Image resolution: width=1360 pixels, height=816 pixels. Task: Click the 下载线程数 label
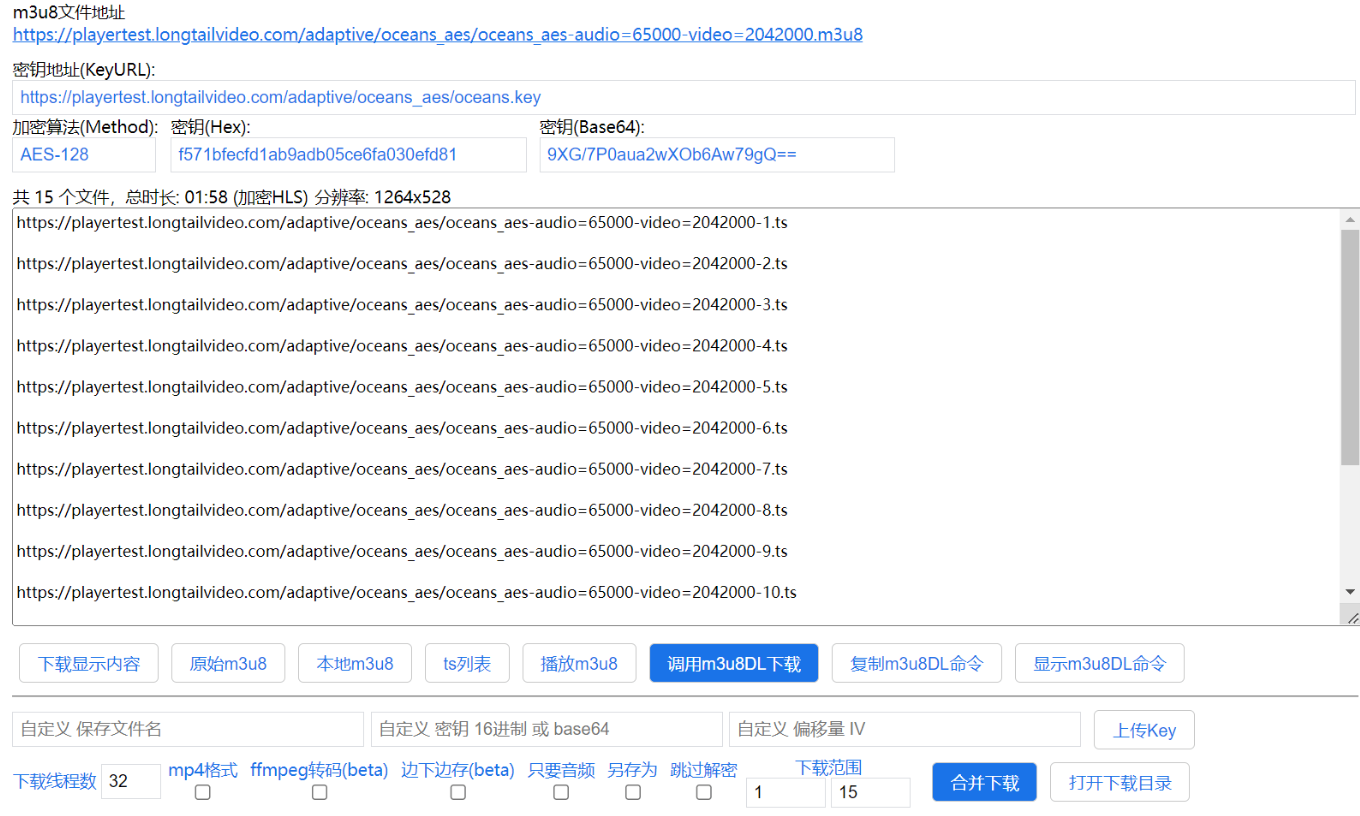pos(55,781)
